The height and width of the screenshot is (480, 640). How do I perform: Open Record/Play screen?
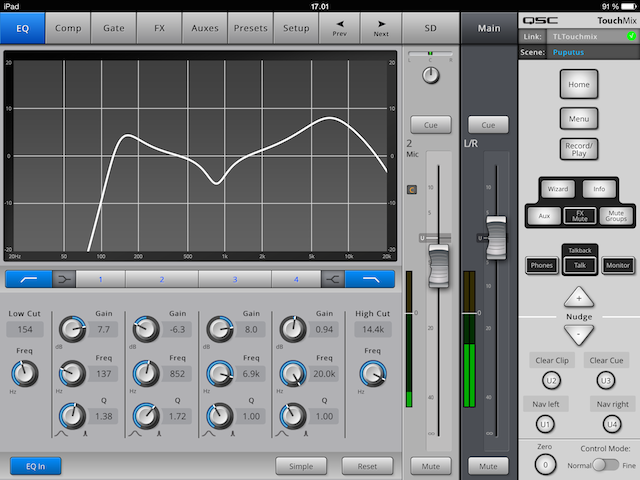(x=579, y=149)
